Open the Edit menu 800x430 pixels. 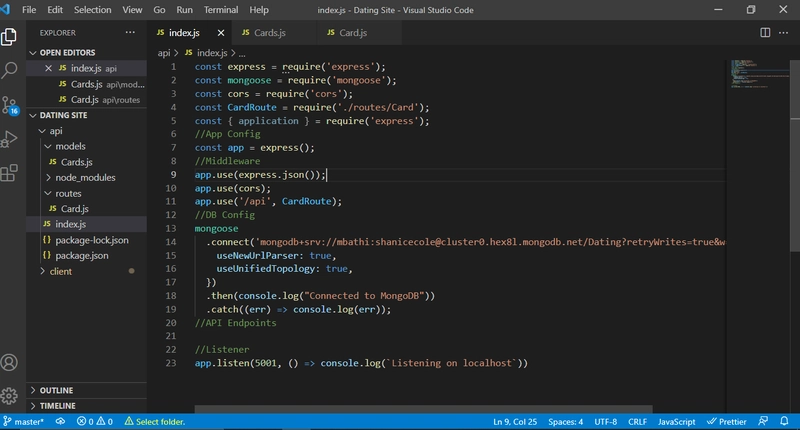55,10
